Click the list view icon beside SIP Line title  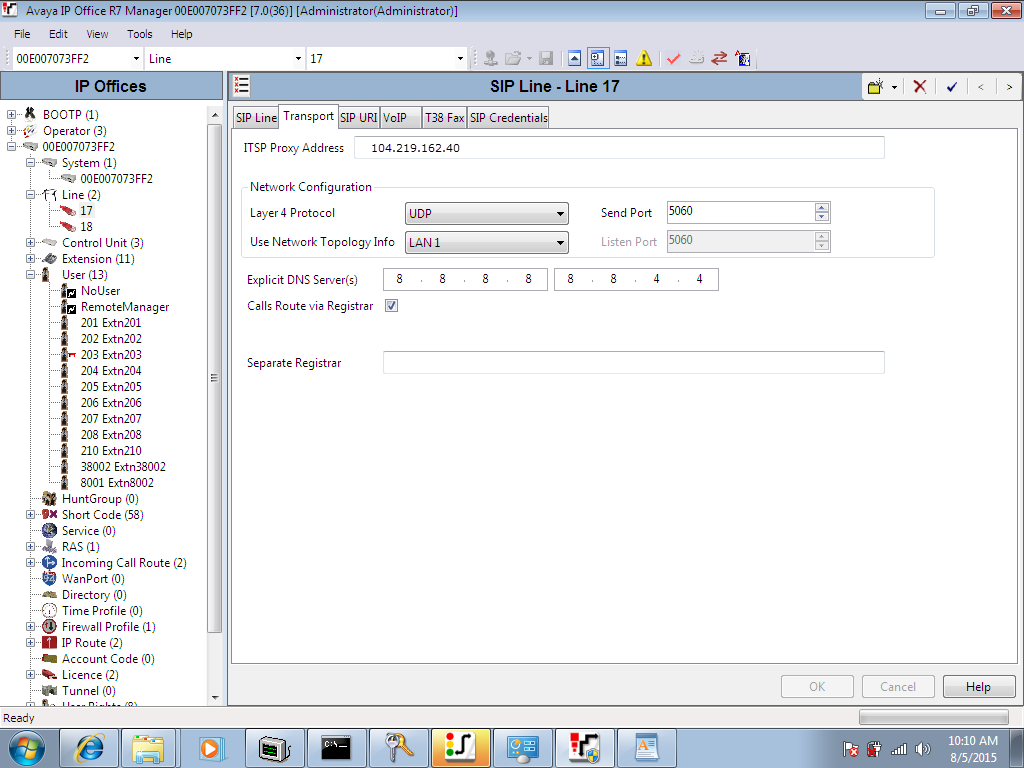[x=242, y=86]
